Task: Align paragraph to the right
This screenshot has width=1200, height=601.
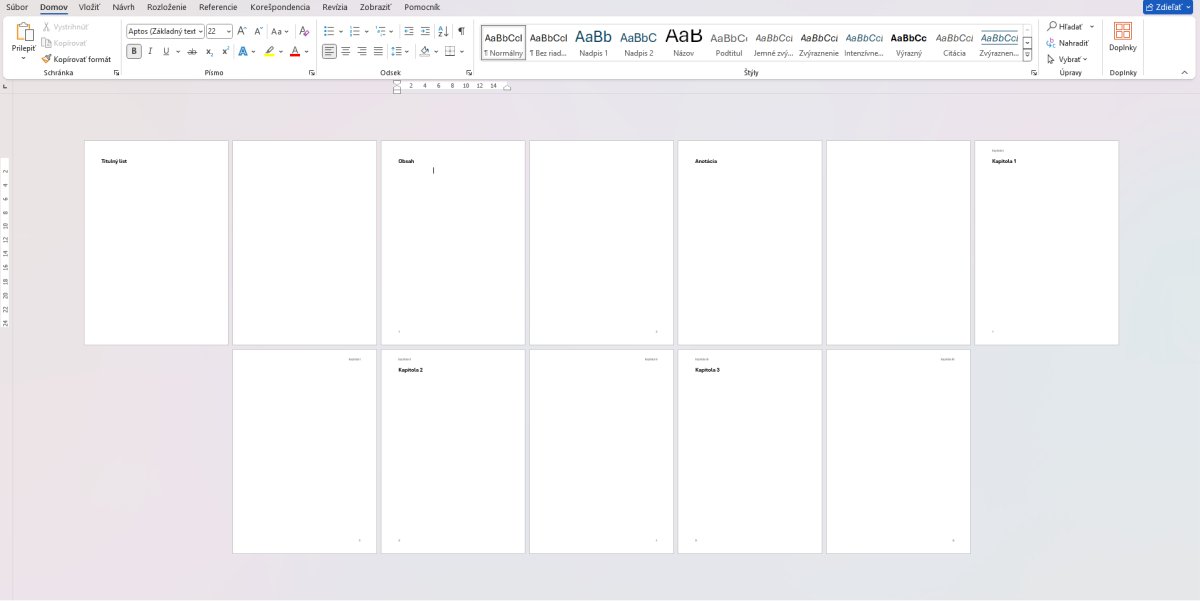Action: pyautogui.click(x=362, y=51)
